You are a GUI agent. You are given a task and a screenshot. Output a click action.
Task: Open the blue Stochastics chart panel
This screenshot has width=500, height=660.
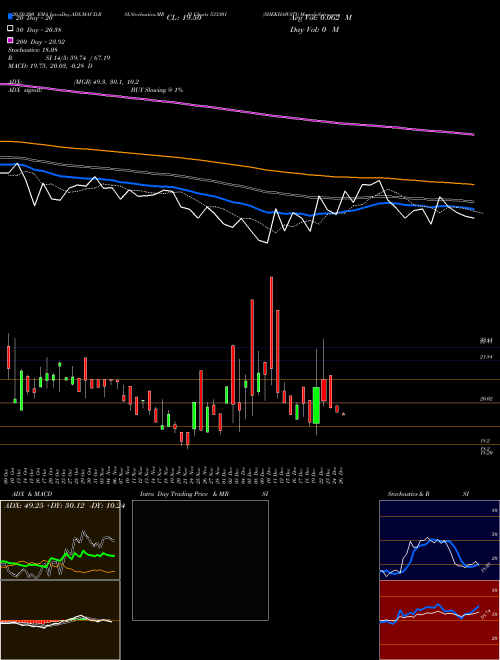point(439,540)
